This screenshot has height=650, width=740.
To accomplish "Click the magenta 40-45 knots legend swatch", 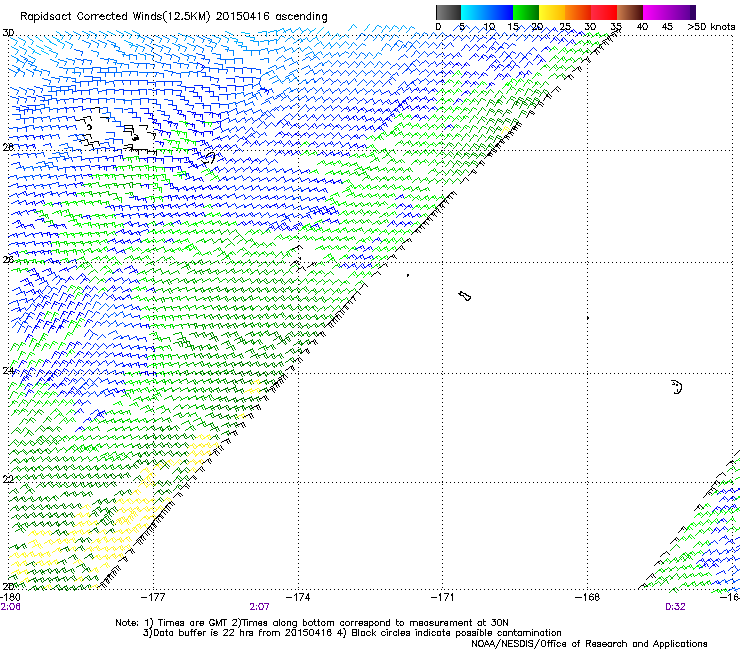I will pos(656,12).
